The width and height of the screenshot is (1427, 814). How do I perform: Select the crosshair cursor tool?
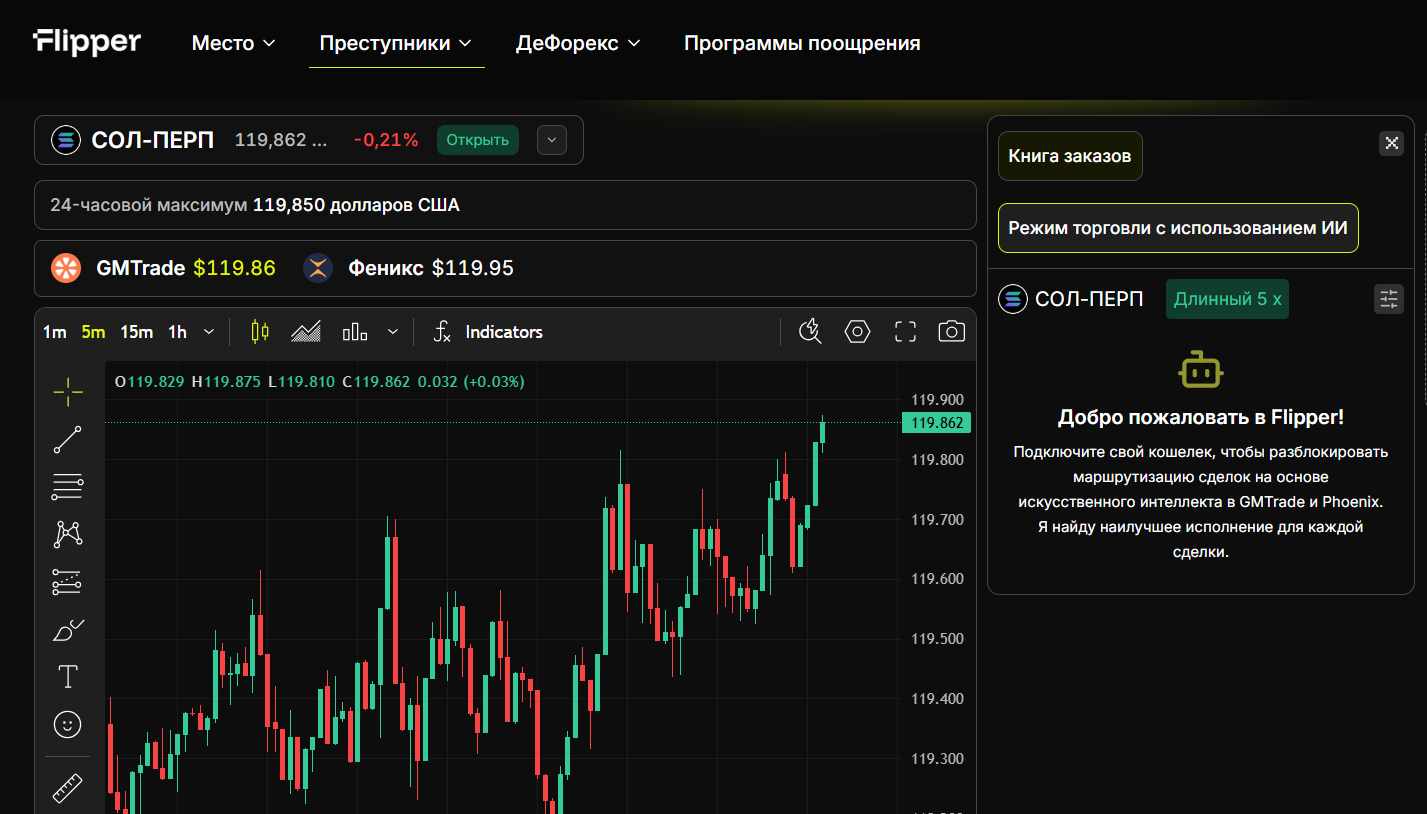68,393
